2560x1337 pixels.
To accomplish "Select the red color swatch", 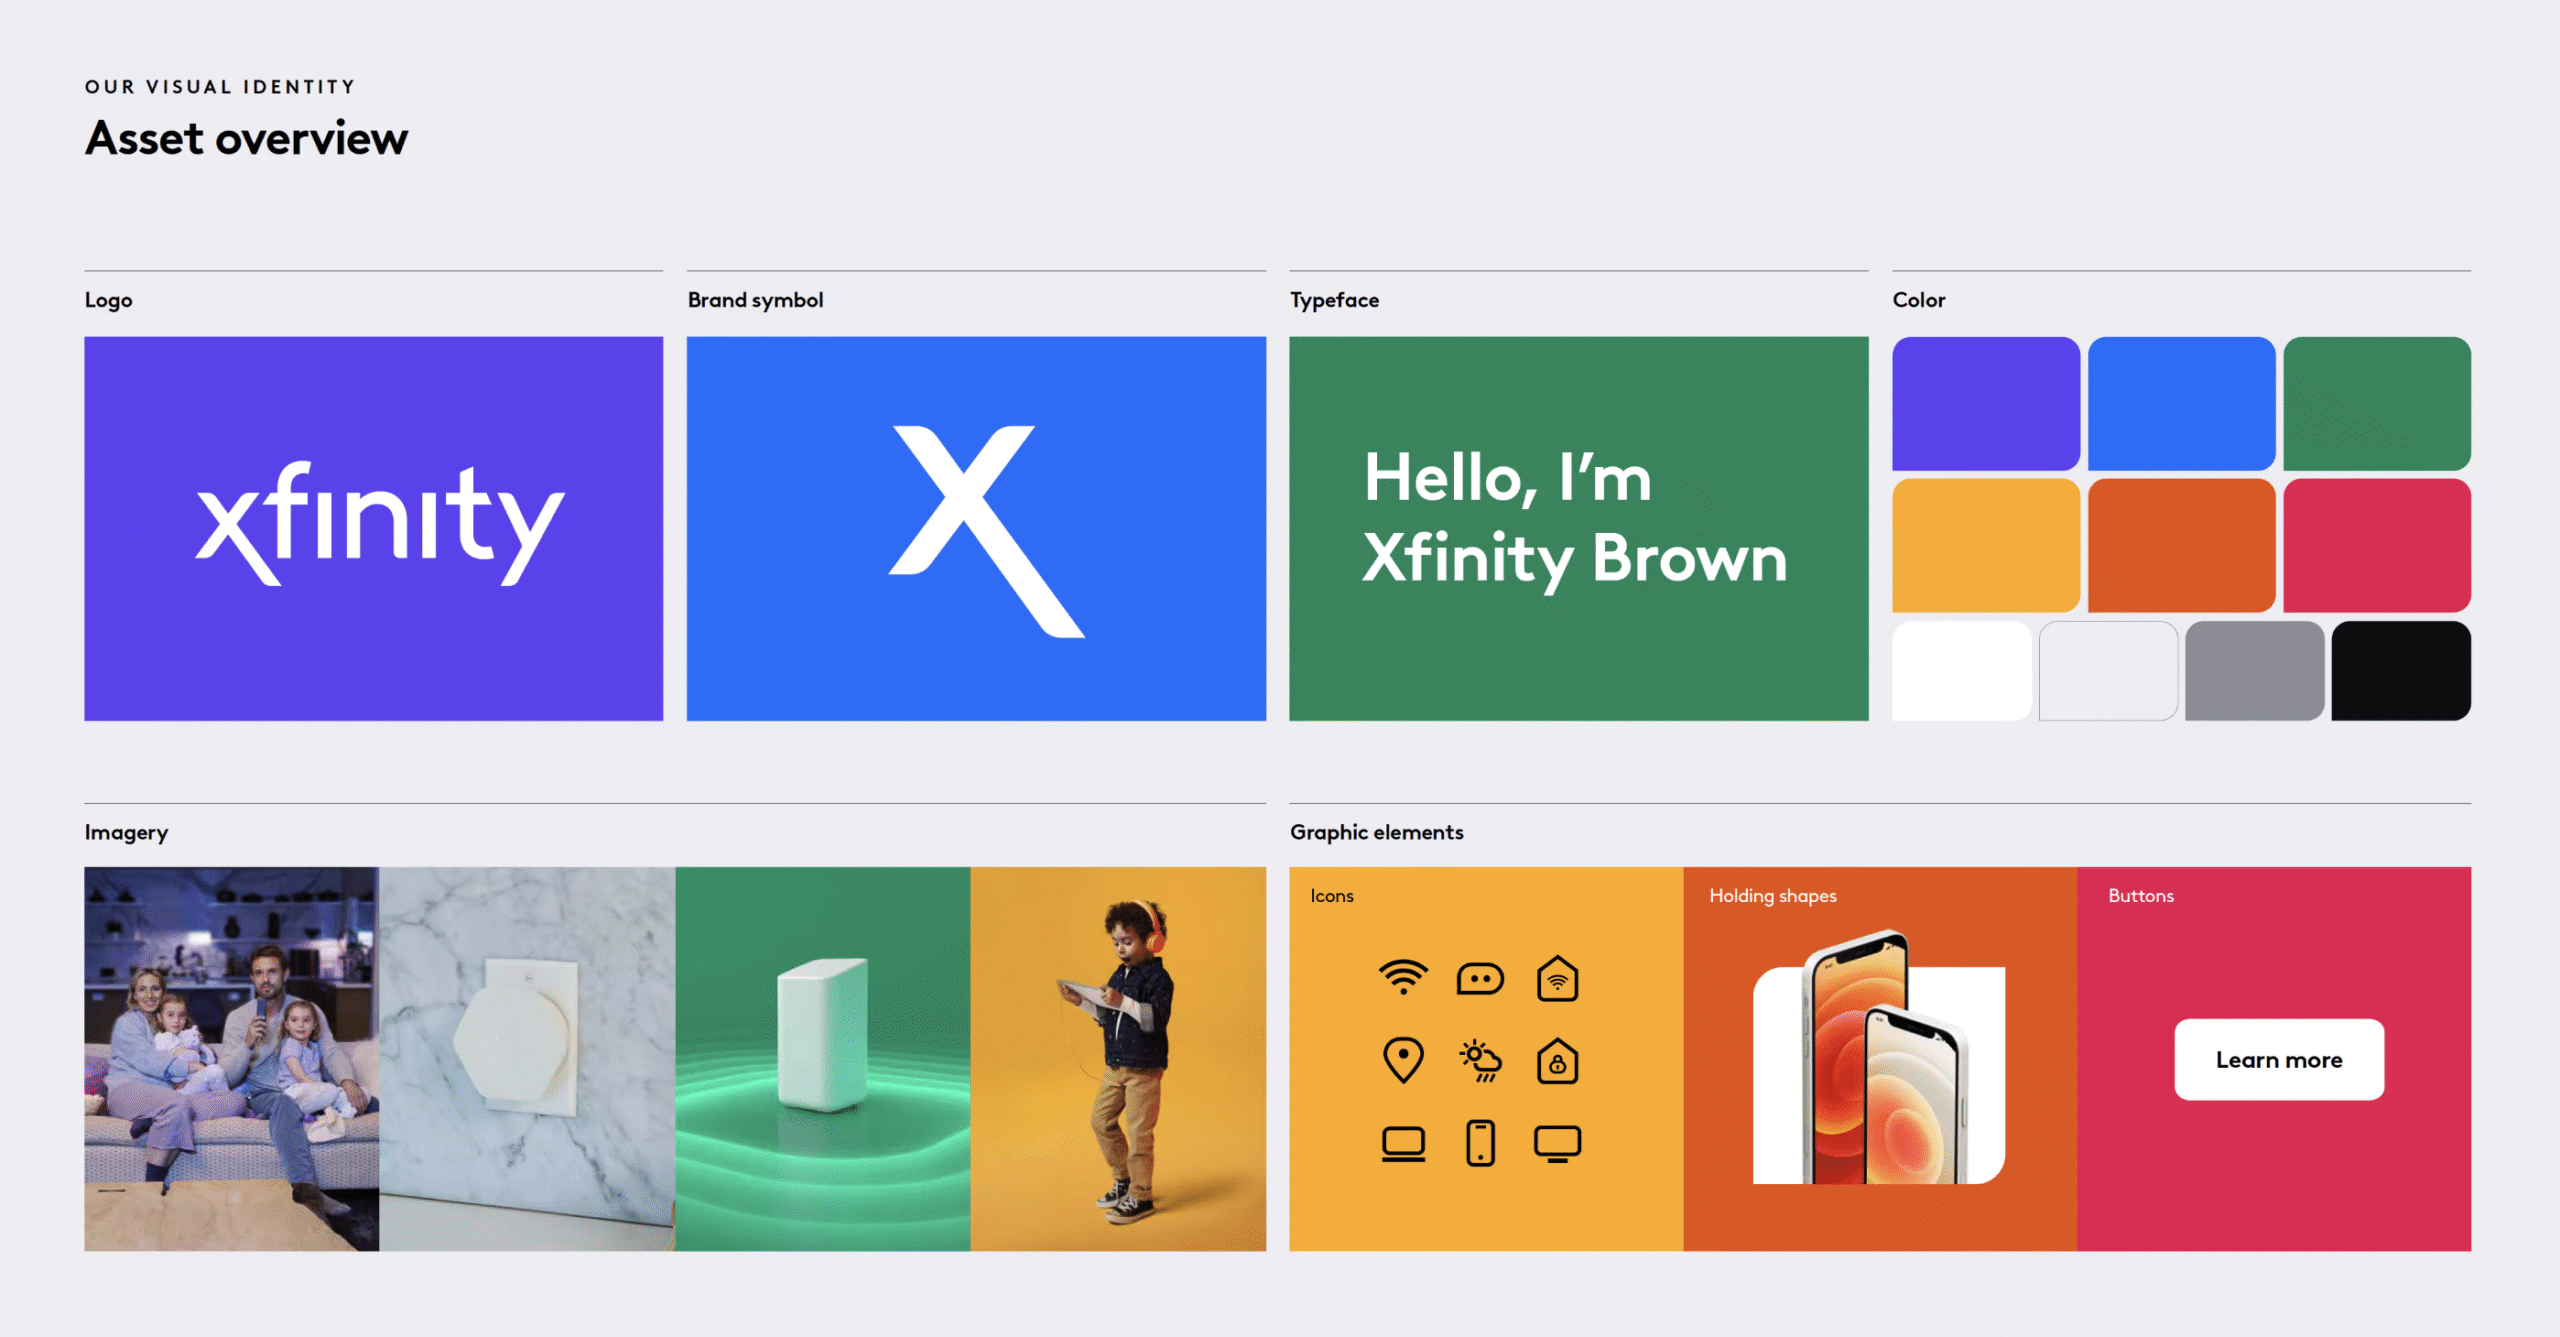I will (2377, 545).
